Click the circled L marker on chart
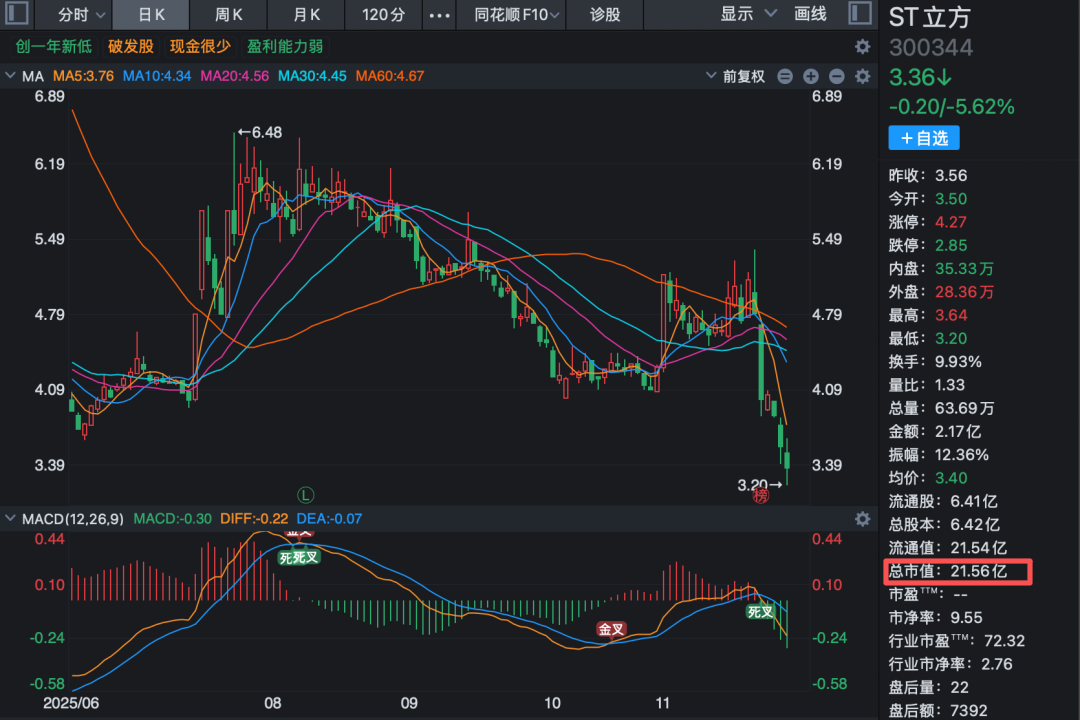This screenshot has height=720, width=1080. pos(306,494)
